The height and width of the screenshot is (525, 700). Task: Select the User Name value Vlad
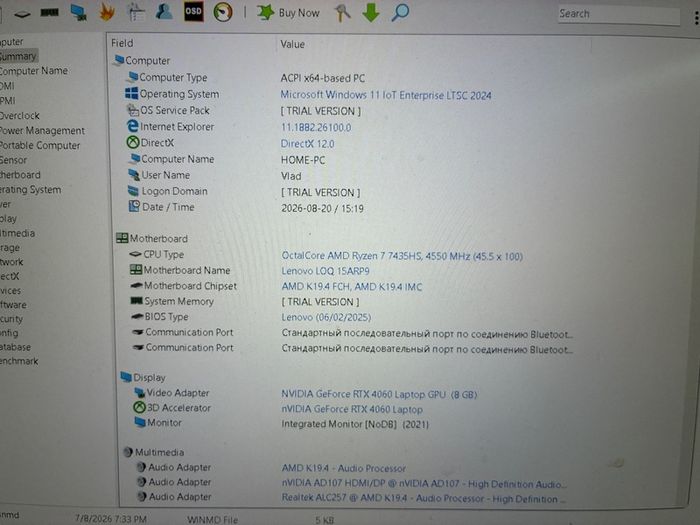(x=291, y=176)
